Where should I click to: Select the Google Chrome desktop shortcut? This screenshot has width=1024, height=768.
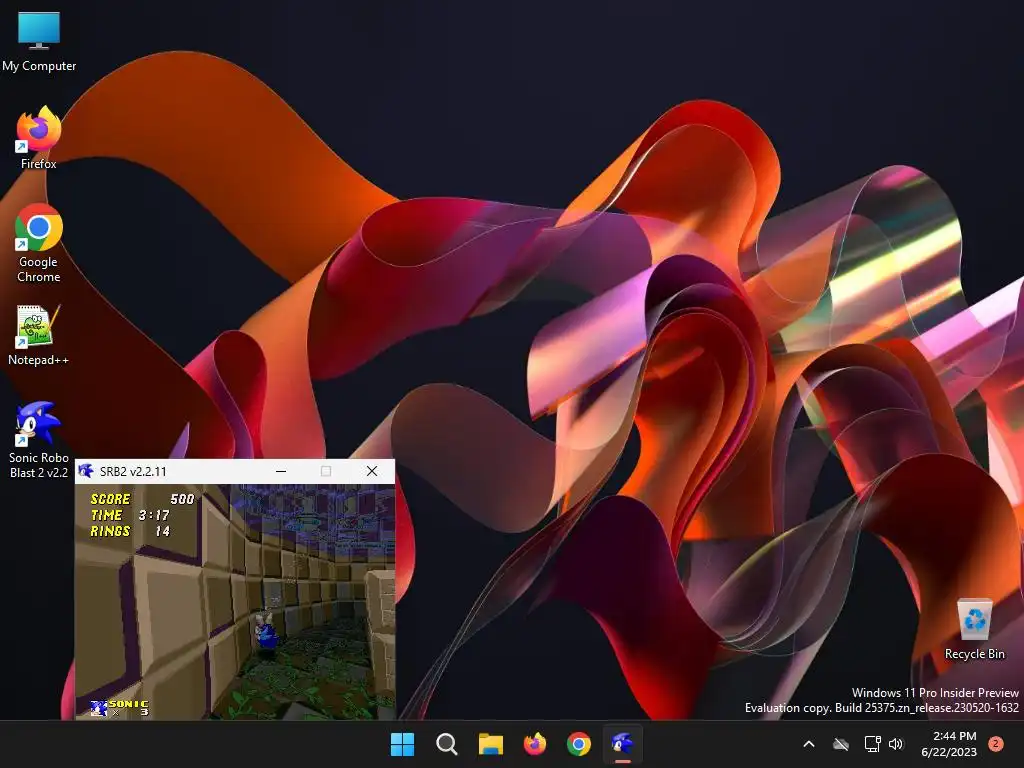pyautogui.click(x=39, y=243)
